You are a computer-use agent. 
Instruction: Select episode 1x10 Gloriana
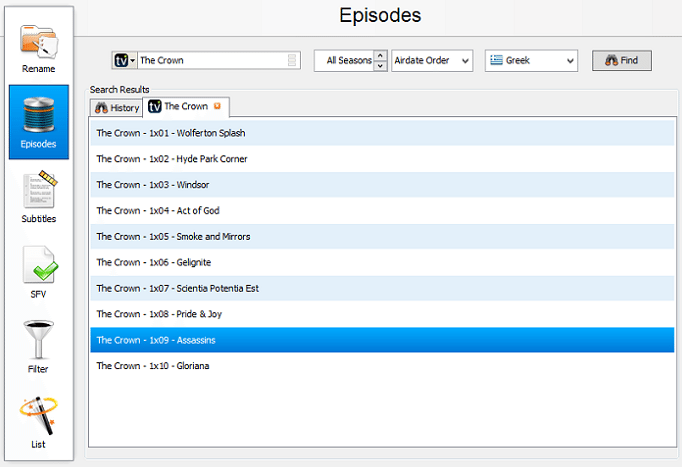click(x=382, y=366)
